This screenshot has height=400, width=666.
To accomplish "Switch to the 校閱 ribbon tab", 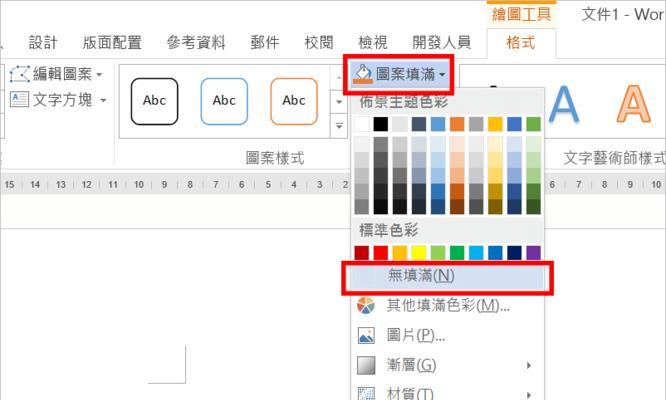I will [x=319, y=42].
